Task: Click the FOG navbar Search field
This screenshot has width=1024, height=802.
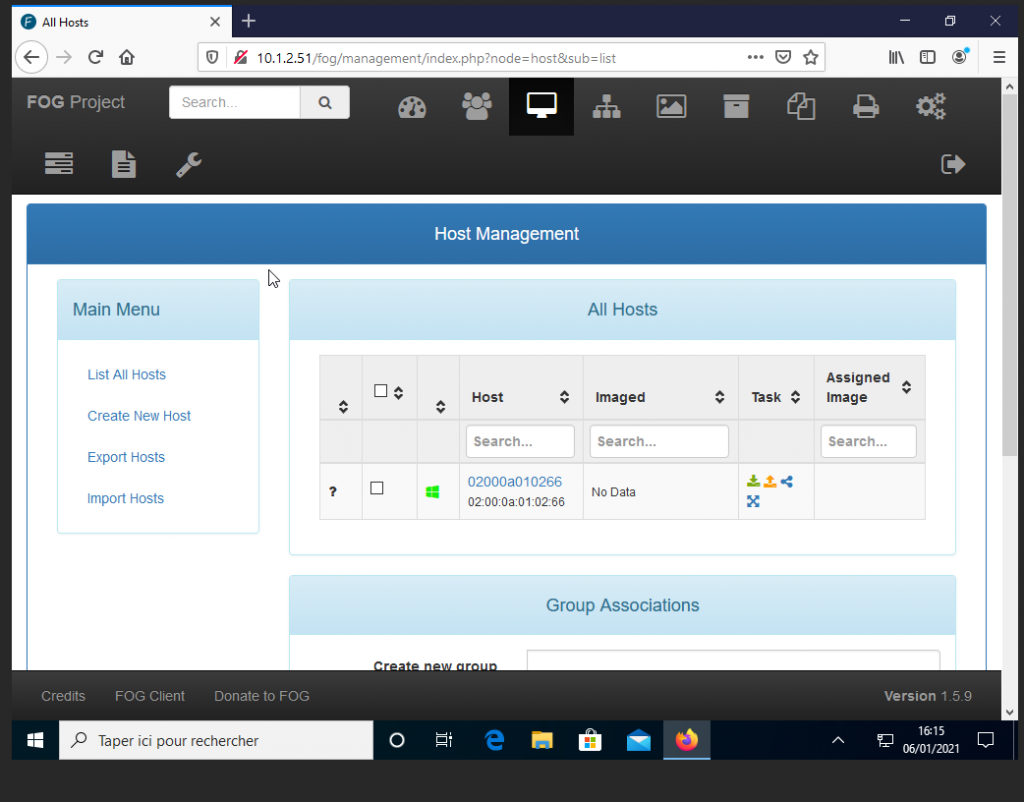Action: point(234,103)
